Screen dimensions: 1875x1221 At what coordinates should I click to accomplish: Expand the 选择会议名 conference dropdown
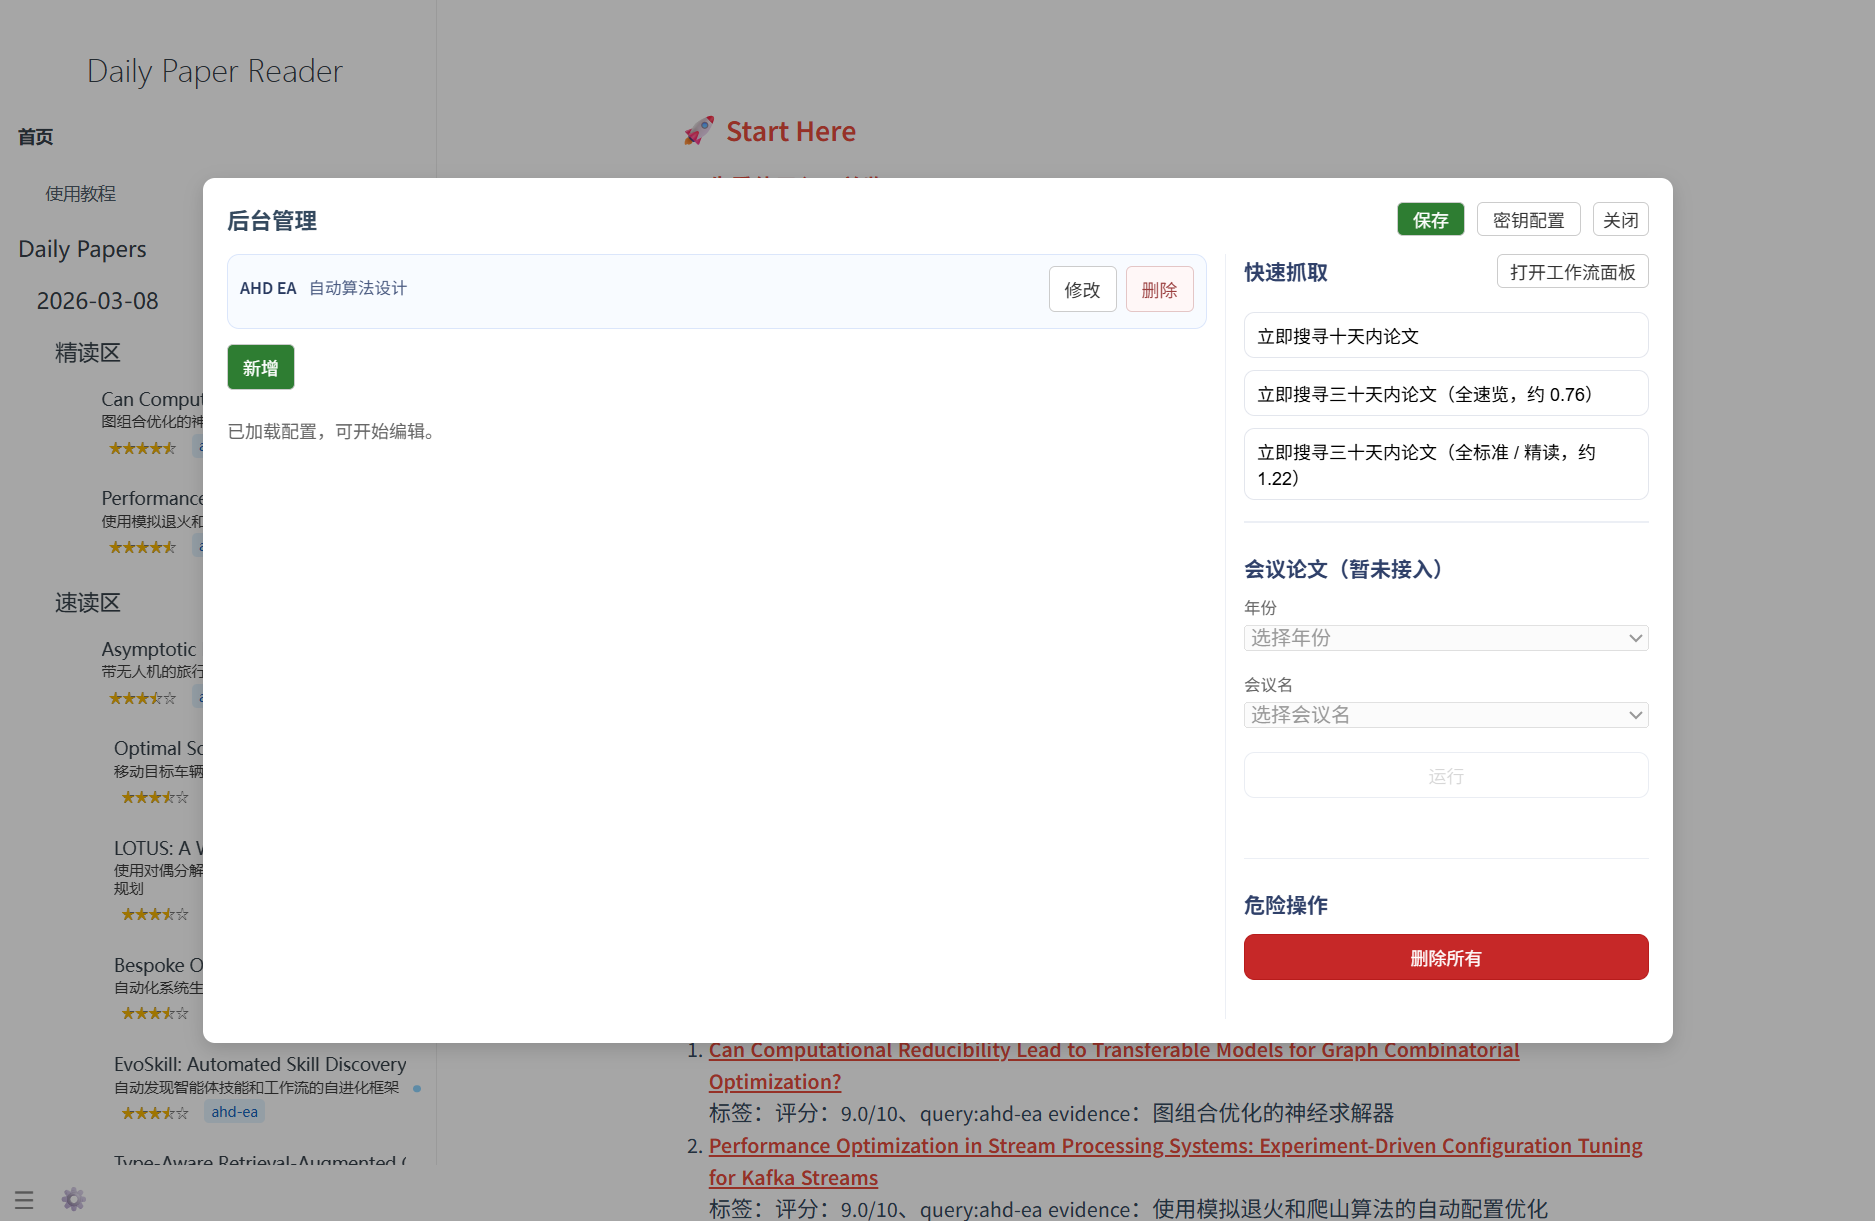(x=1445, y=715)
